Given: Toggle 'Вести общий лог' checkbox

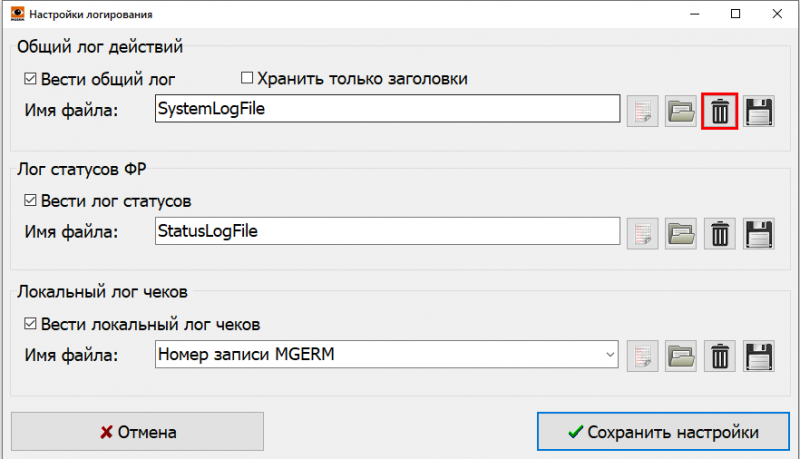Looking at the screenshot, I should (30, 79).
